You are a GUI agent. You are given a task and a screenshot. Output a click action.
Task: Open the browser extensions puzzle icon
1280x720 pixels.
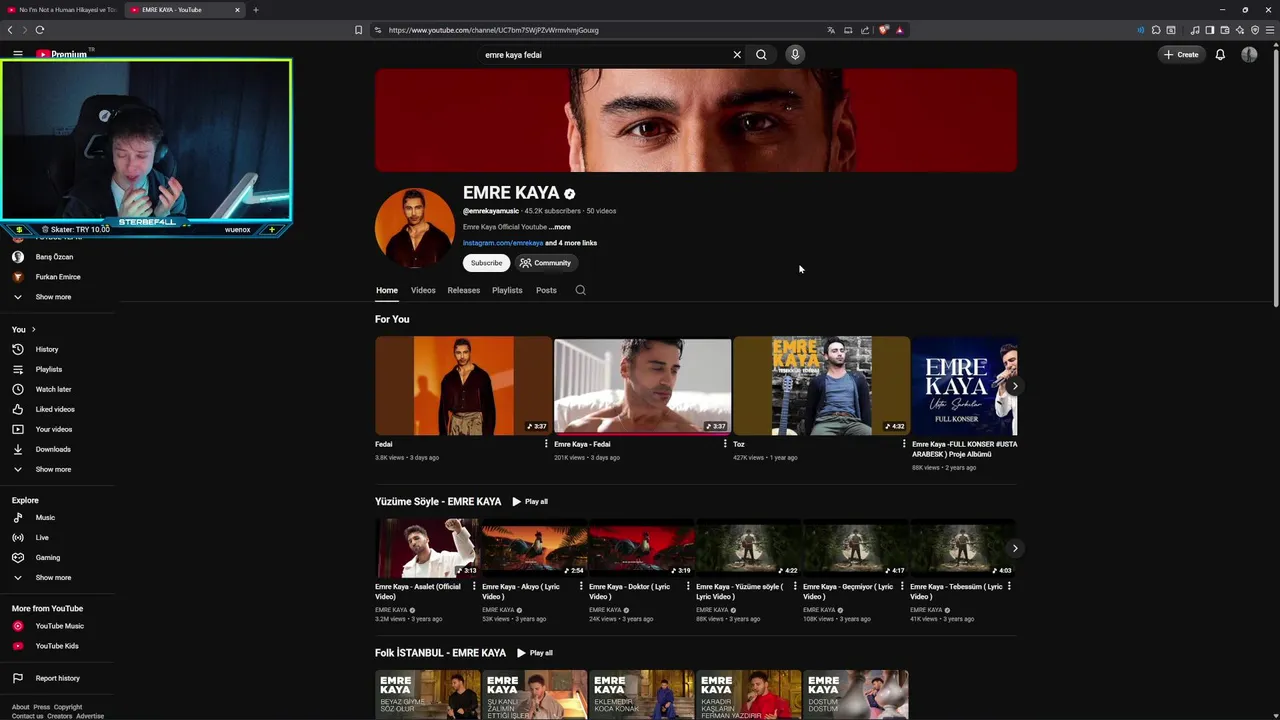(1156, 30)
